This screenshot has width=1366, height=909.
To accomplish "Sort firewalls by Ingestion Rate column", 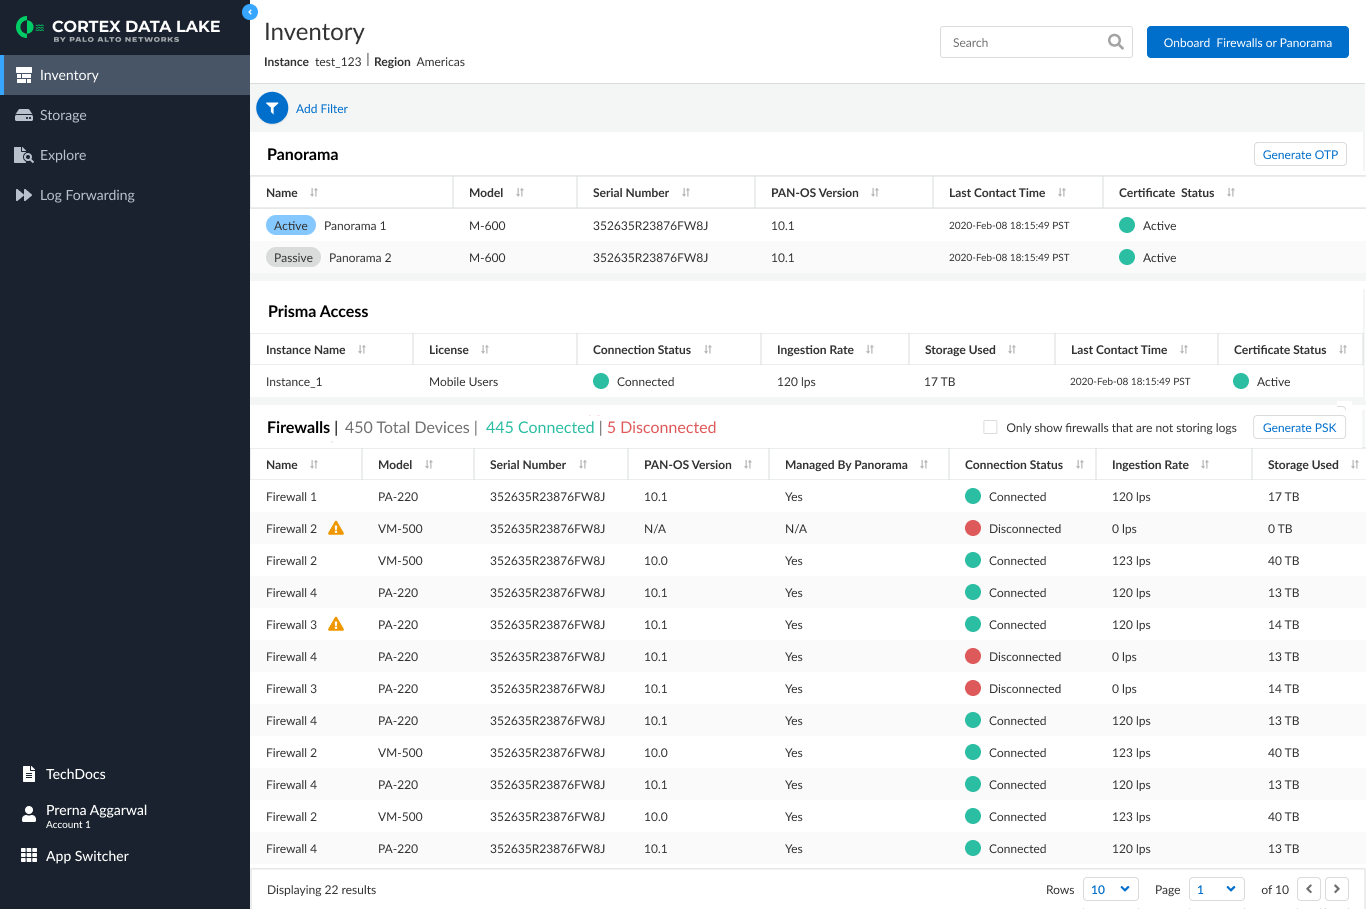I will [1205, 465].
